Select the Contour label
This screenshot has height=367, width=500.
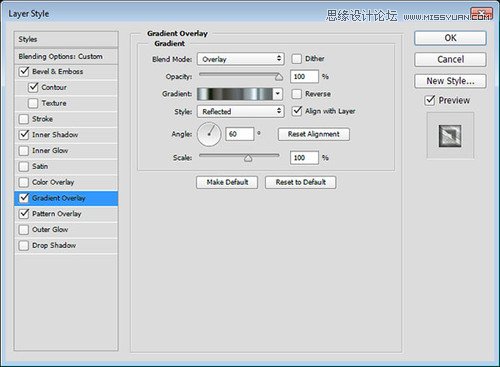(x=54, y=87)
